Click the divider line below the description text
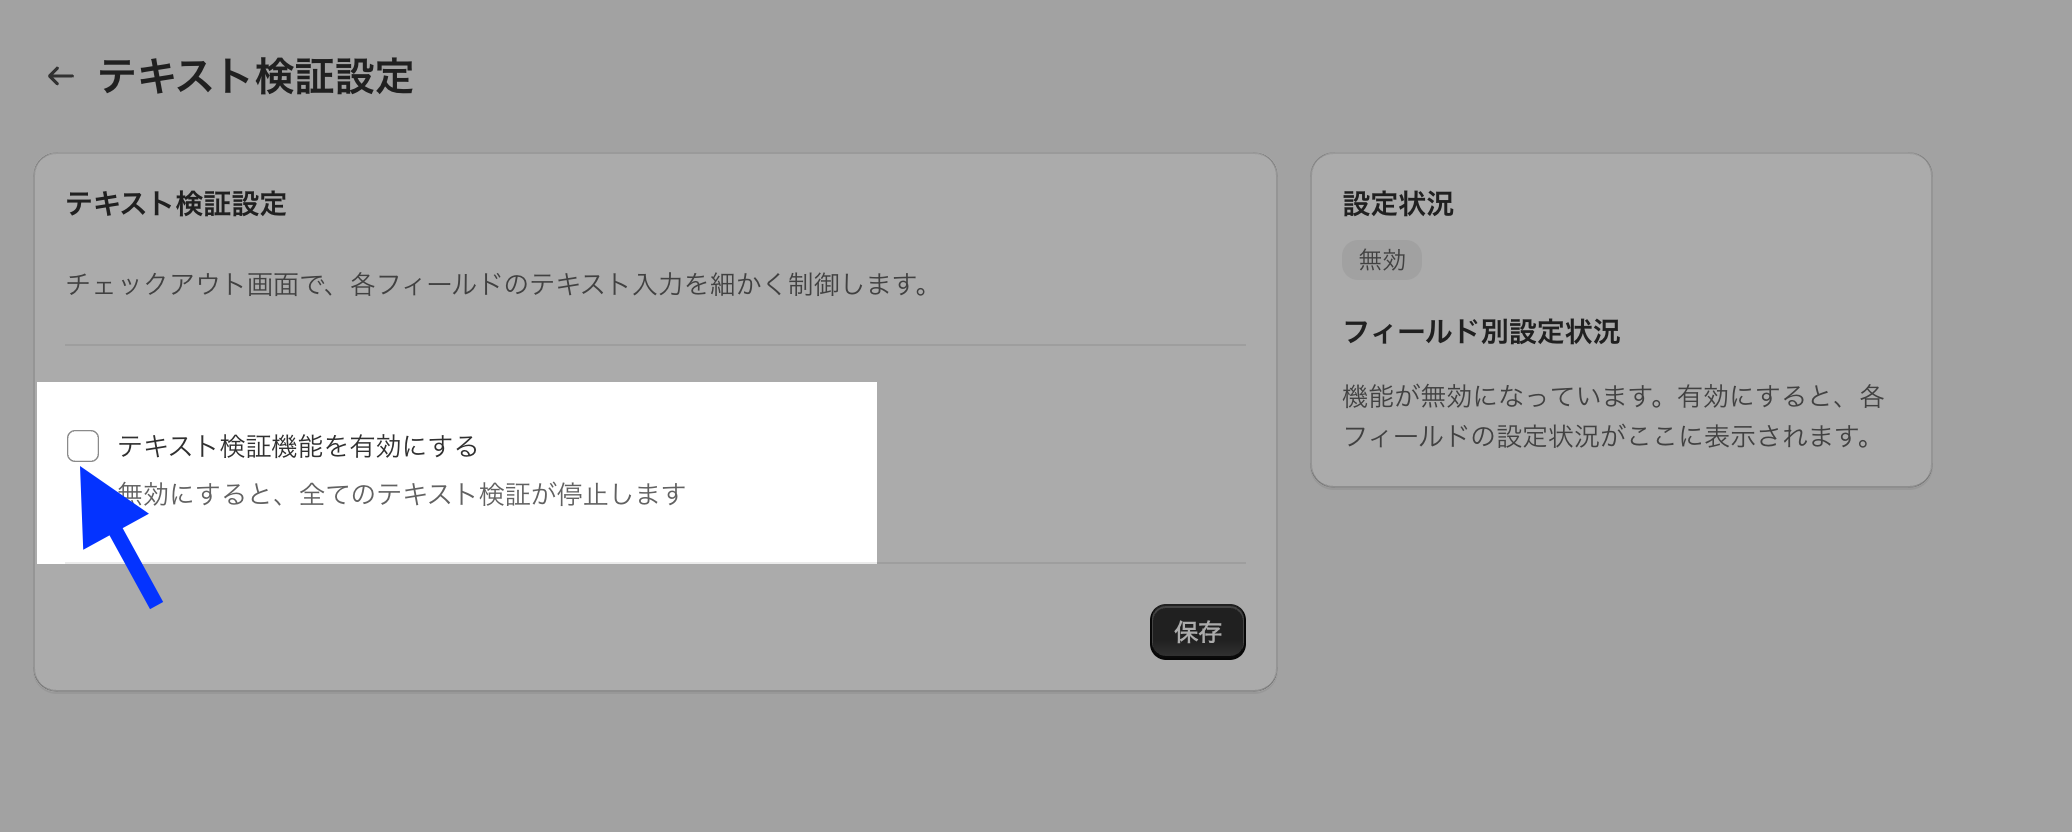The height and width of the screenshot is (832, 2072). [x=655, y=345]
